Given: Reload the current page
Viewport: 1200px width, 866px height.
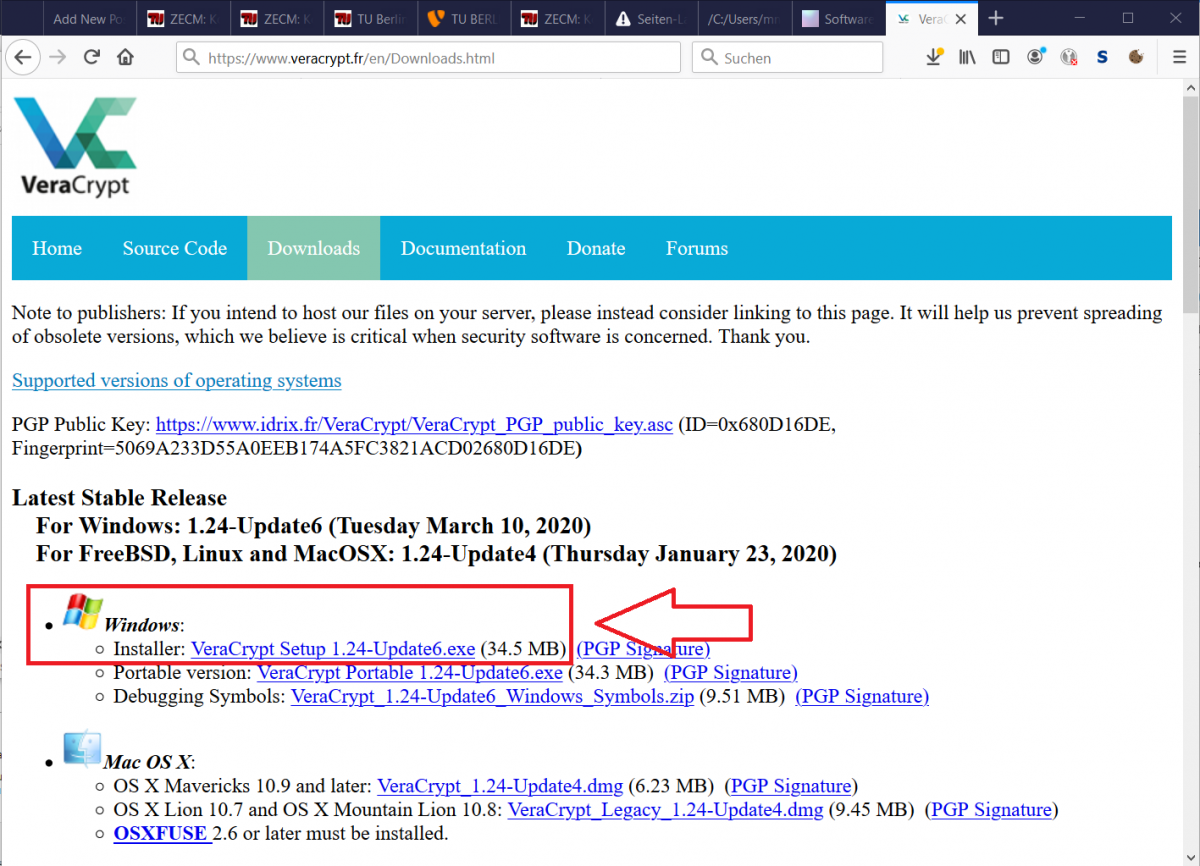Looking at the screenshot, I should 92,58.
